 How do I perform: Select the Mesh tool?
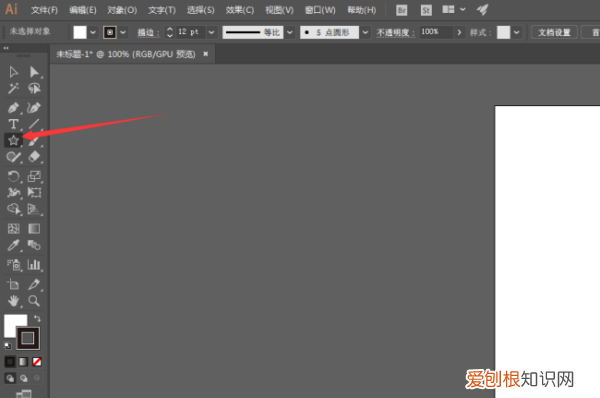click(x=13, y=229)
